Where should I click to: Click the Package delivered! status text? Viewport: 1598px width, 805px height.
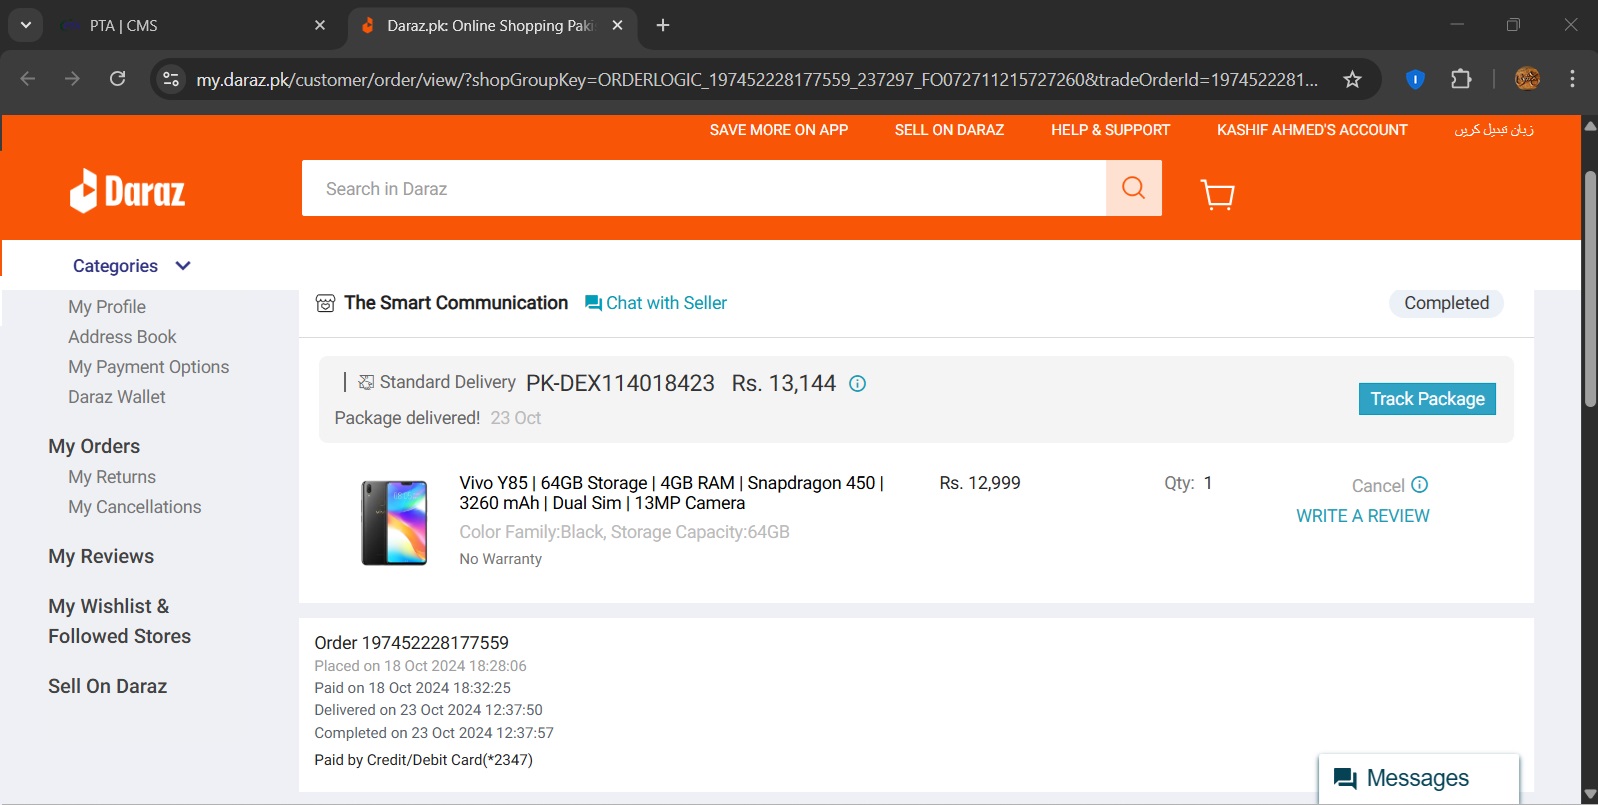407,418
